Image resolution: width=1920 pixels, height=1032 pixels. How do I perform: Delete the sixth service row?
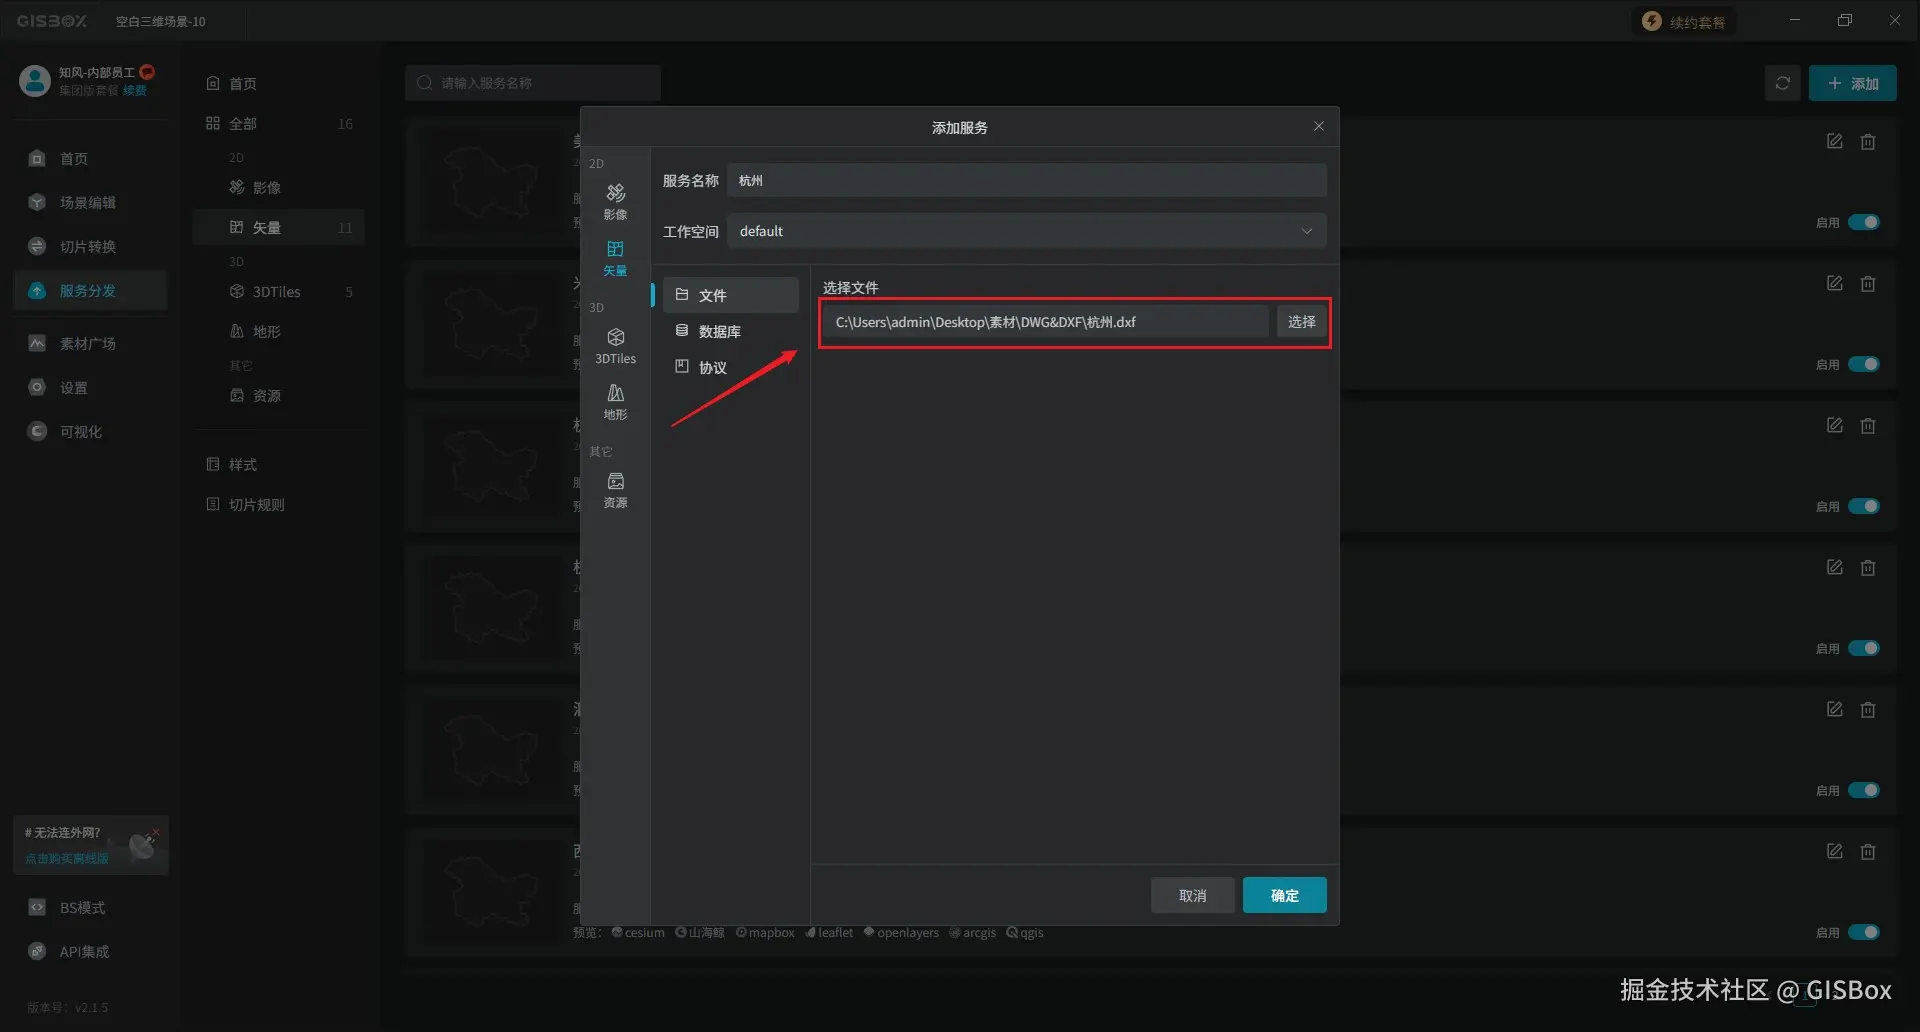[x=1867, y=852]
